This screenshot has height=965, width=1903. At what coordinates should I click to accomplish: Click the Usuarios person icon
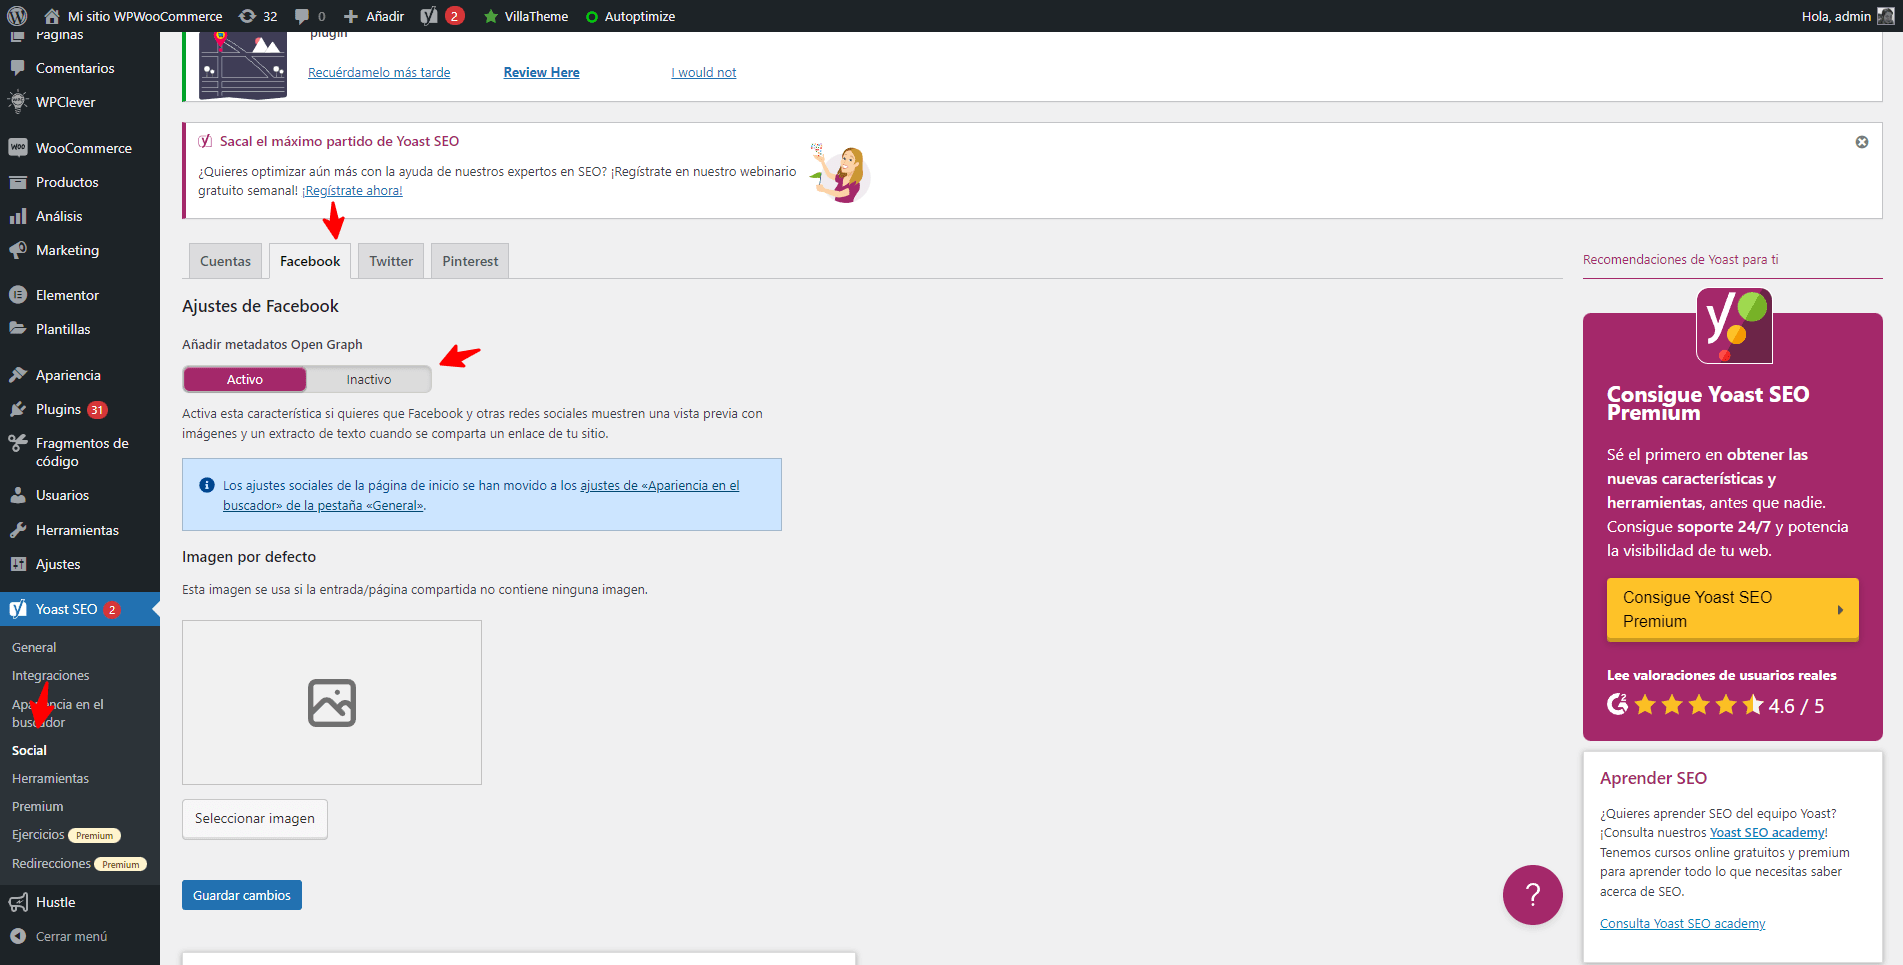tap(18, 495)
